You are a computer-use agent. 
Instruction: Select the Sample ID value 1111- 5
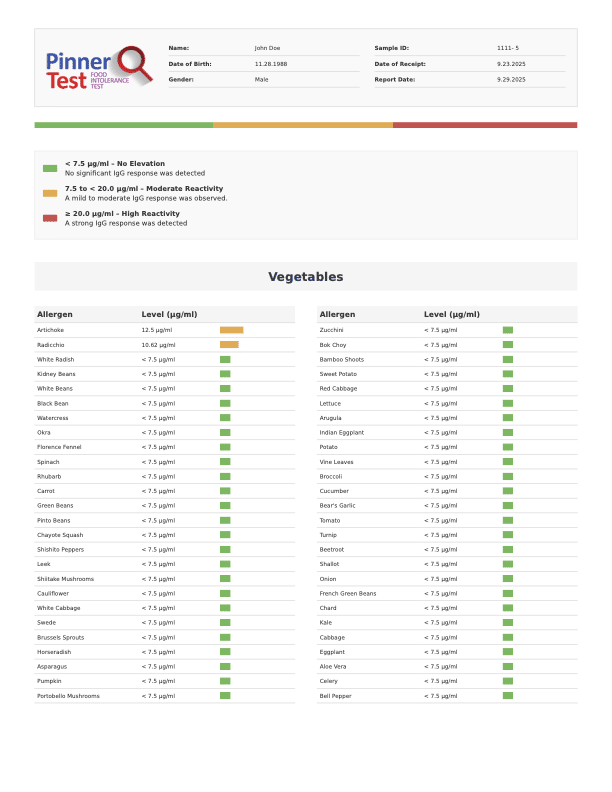point(508,48)
